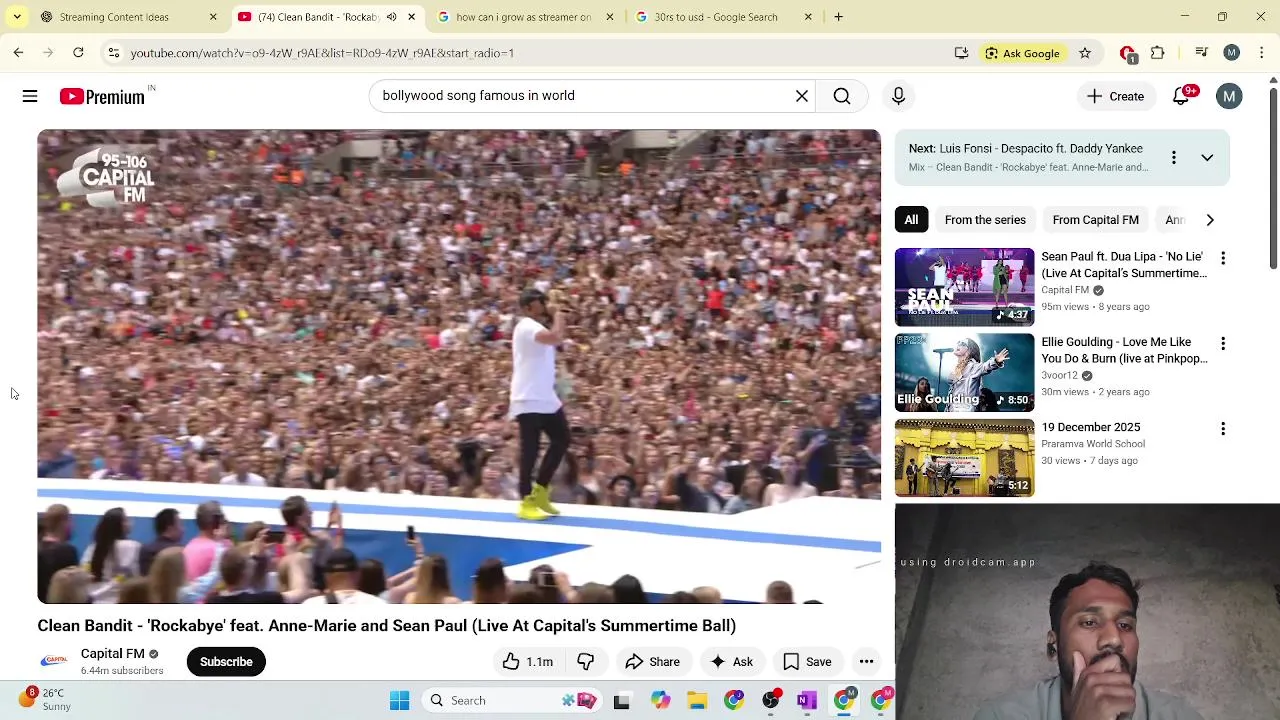Screen dimensions: 1280x720
Task: Select the 'From the series' chip
Action: pyautogui.click(x=985, y=220)
